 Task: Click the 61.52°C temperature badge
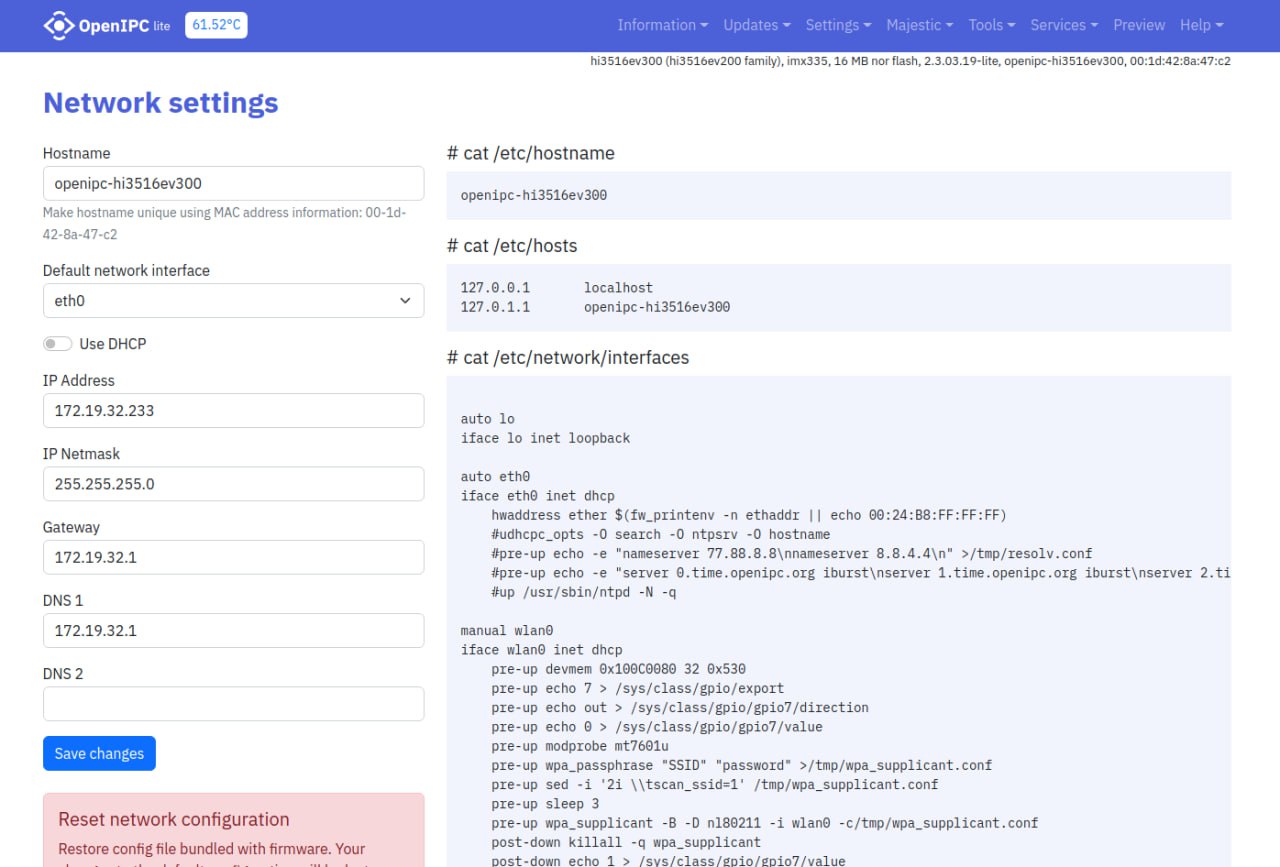click(x=216, y=25)
